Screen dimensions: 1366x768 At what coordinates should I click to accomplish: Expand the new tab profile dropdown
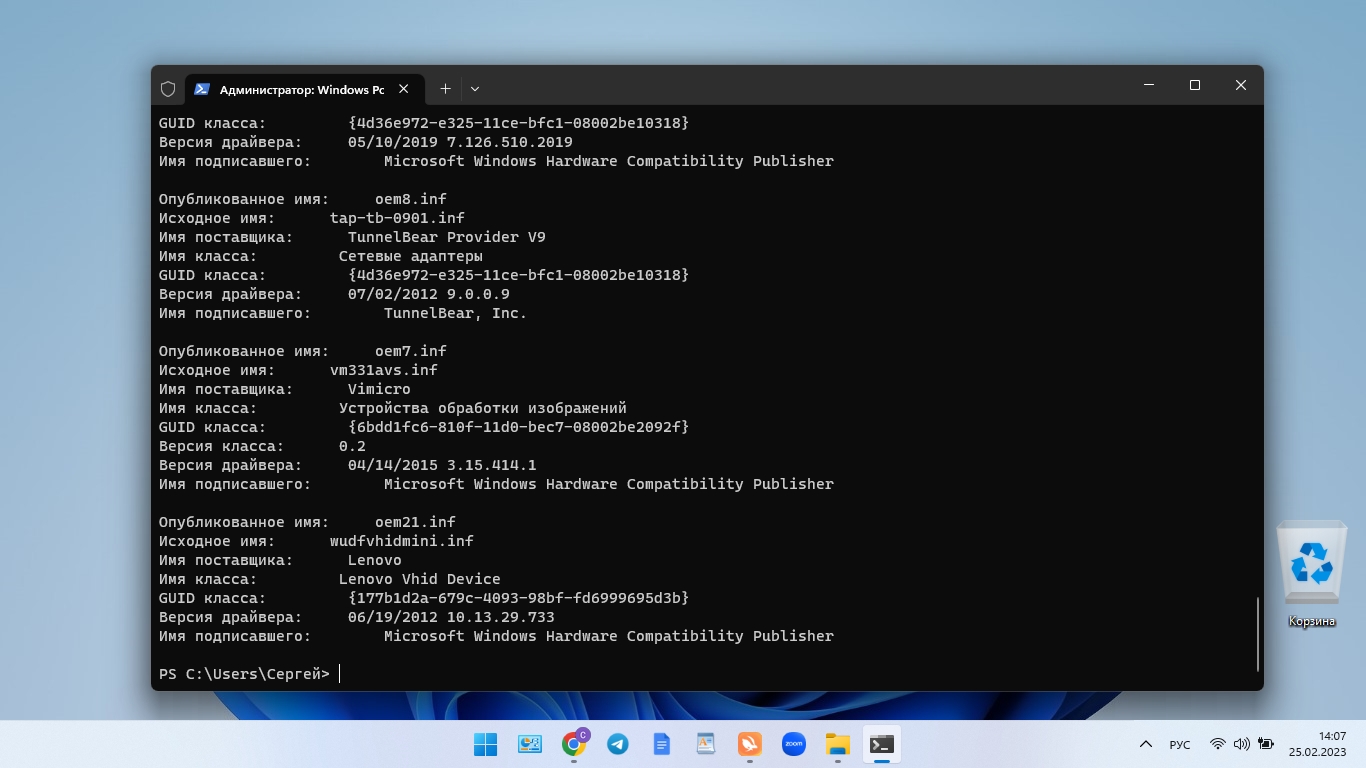pyautogui.click(x=475, y=89)
